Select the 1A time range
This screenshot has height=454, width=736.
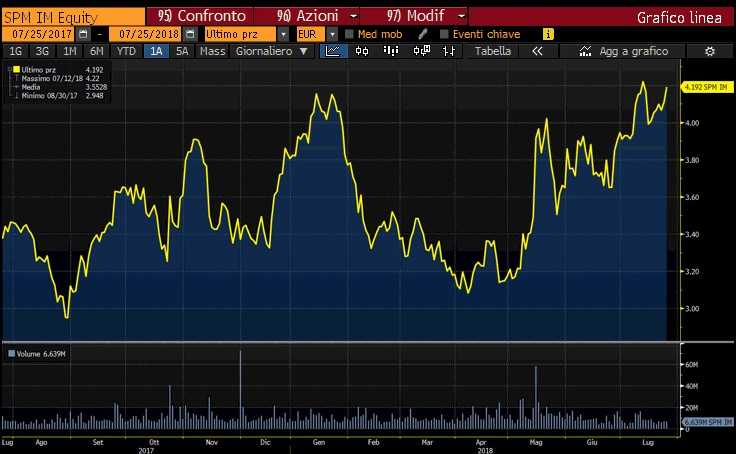(156, 50)
